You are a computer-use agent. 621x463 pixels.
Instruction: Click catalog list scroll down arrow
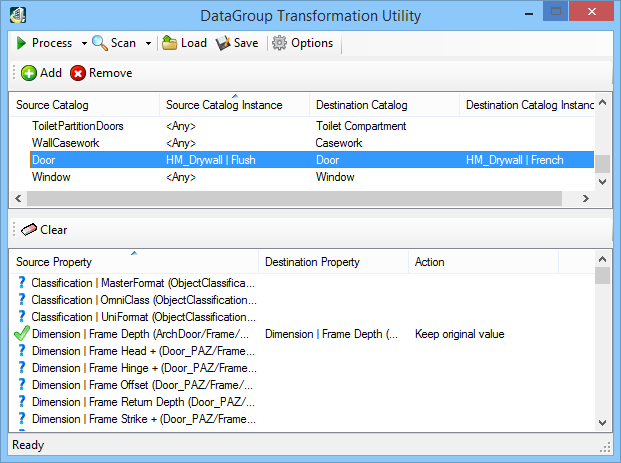point(603,182)
